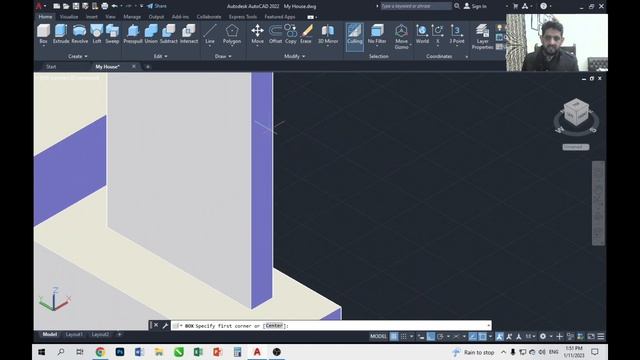Activate the Presspull tool

(133, 34)
